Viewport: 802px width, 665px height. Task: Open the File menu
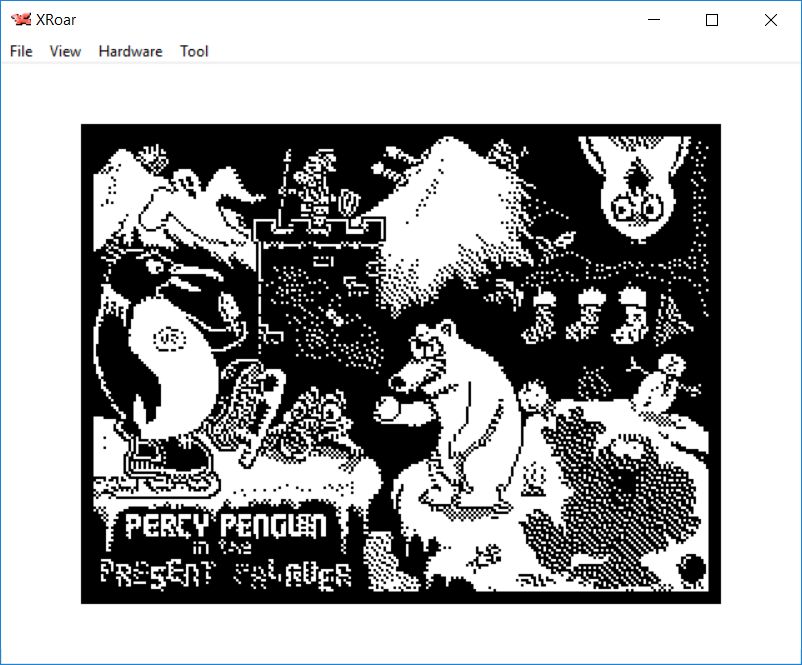pyautogui.click(x=21, y=51)
